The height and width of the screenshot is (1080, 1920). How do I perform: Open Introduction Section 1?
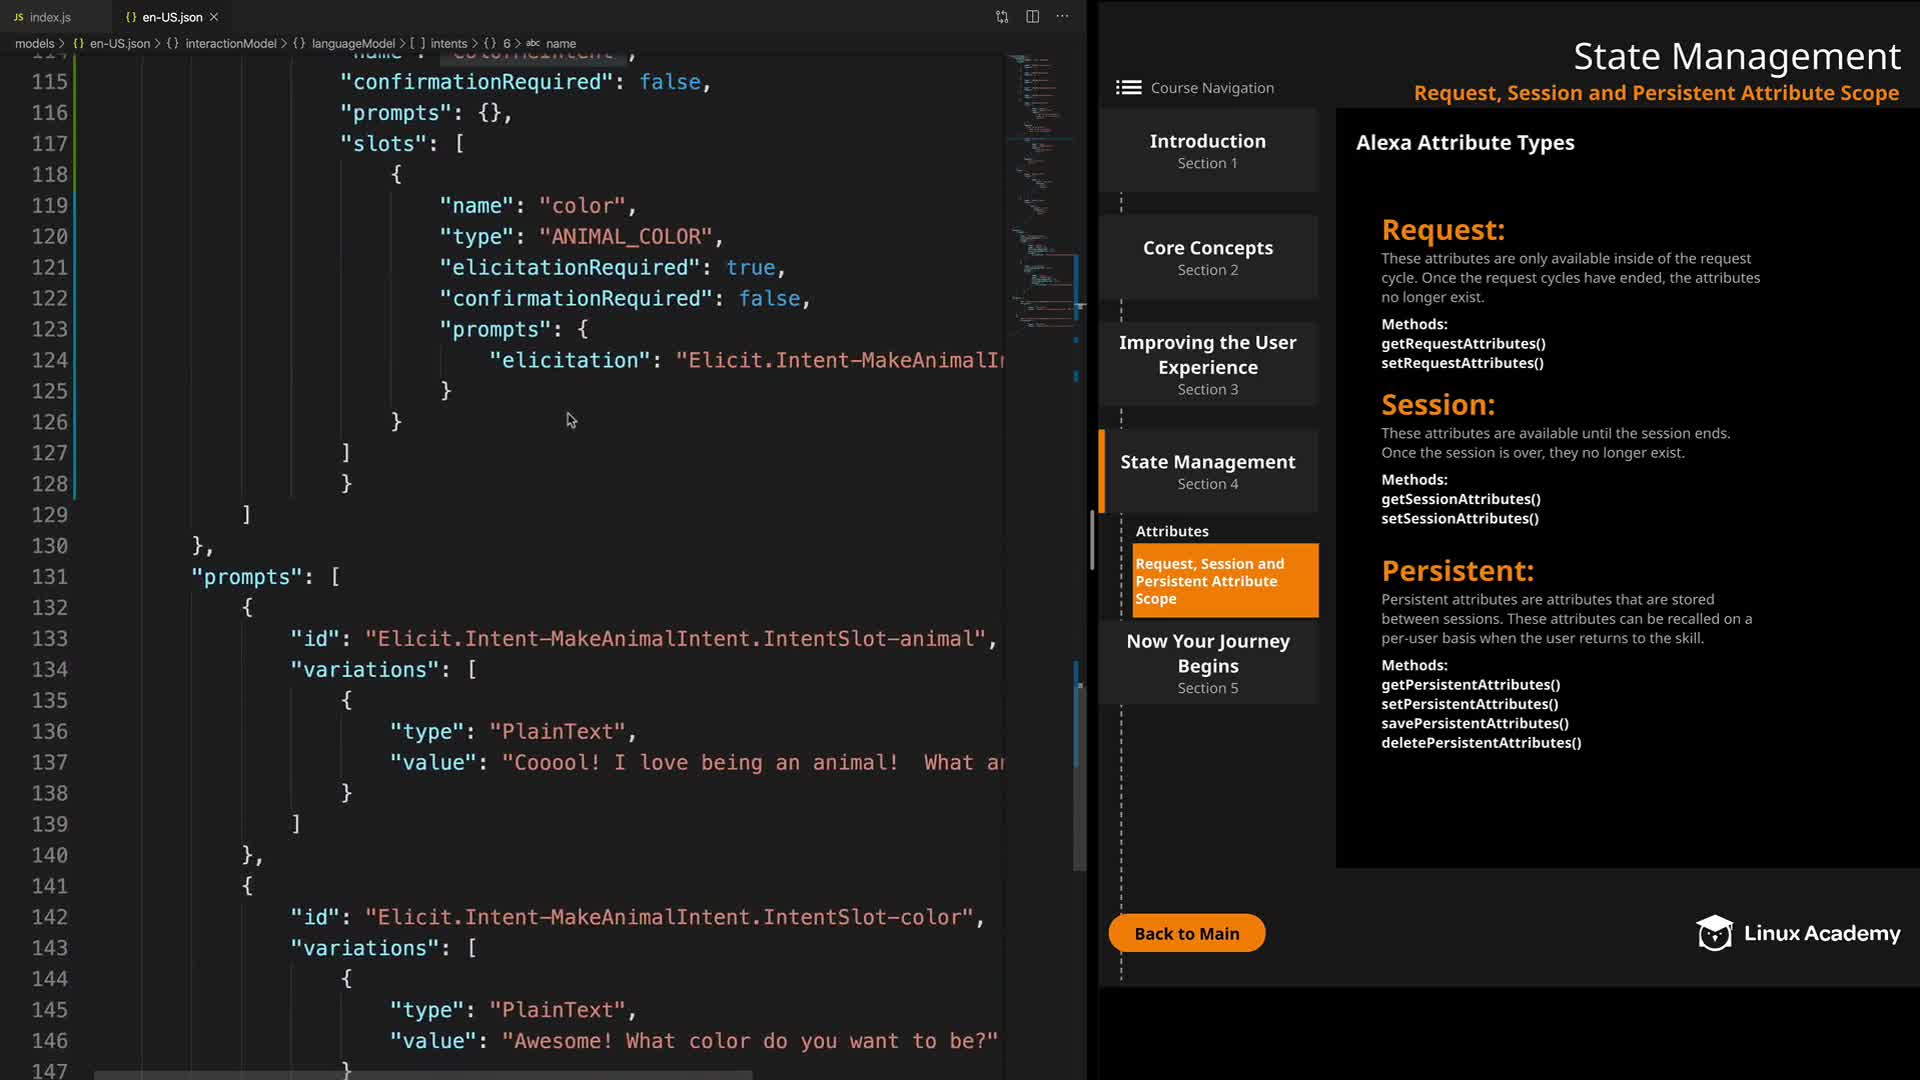coord(1207,150)
